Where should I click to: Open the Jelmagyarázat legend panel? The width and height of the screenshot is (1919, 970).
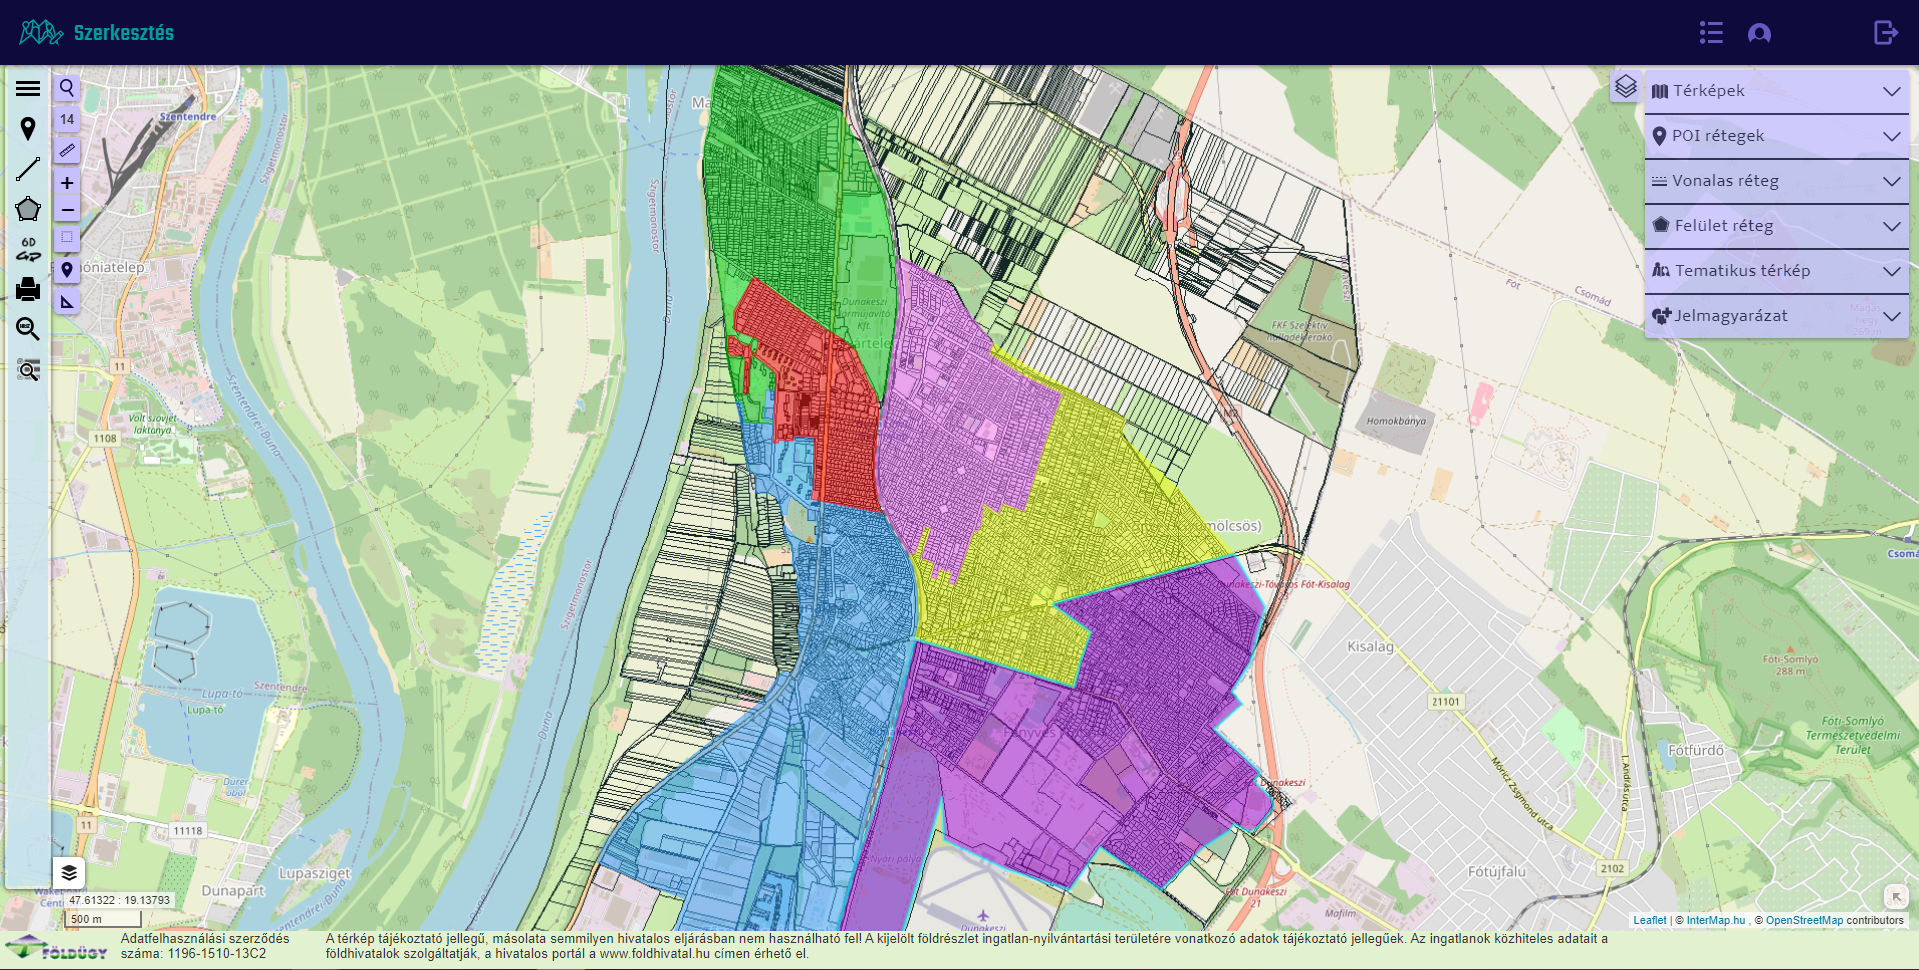tap(1776, 316)
